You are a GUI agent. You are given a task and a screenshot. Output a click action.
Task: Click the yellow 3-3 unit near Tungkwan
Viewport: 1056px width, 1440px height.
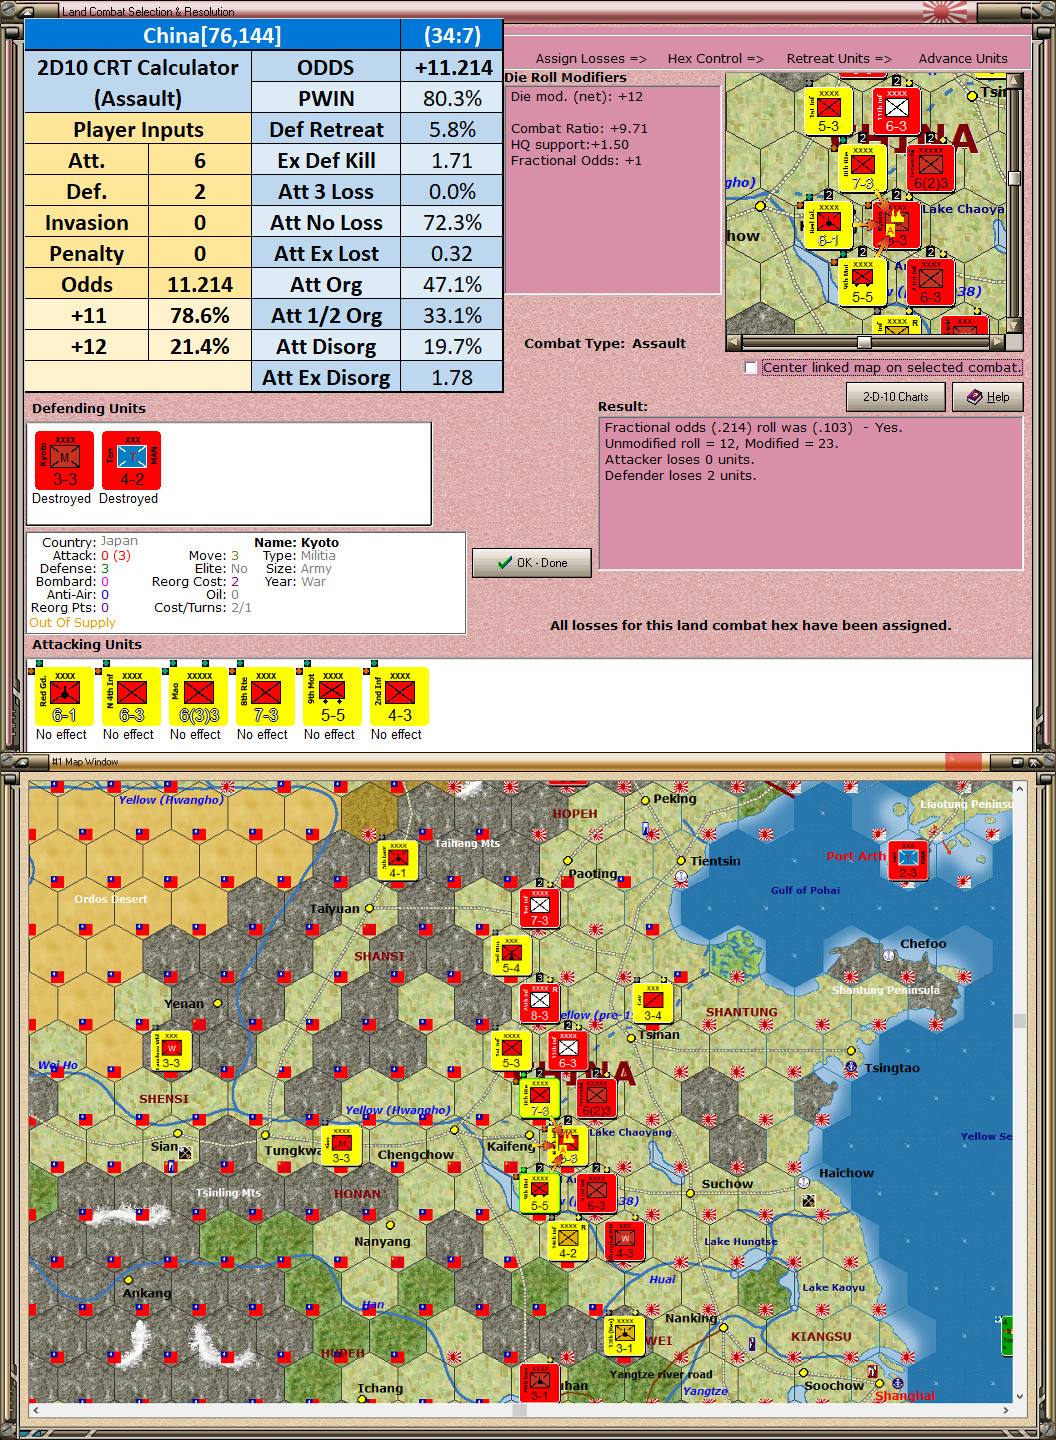tap(341, 1146)
